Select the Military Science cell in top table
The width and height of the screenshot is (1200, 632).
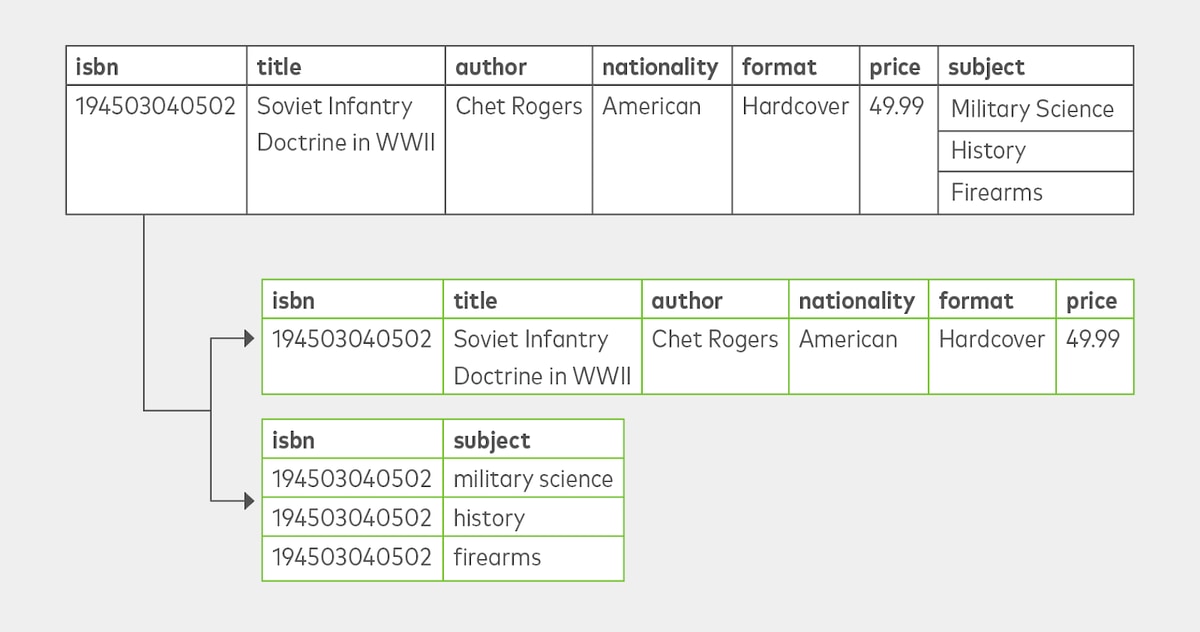(1035, 109)
